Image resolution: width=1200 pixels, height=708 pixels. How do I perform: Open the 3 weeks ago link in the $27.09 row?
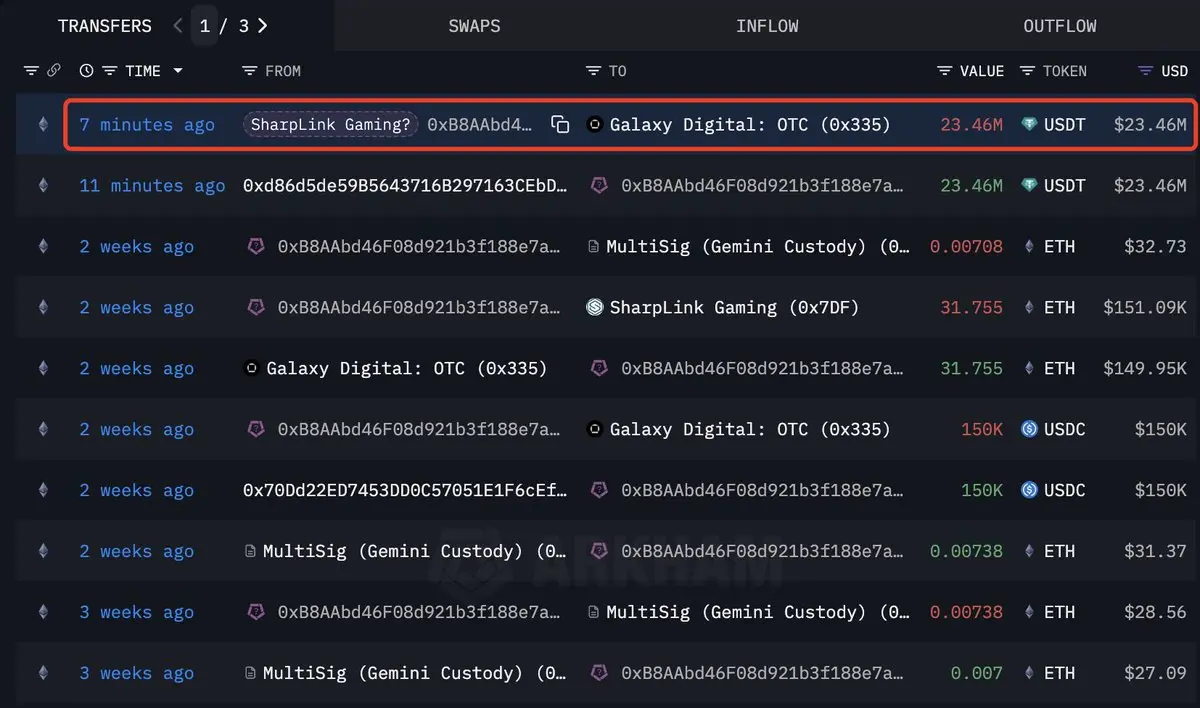tap(136, 674)
